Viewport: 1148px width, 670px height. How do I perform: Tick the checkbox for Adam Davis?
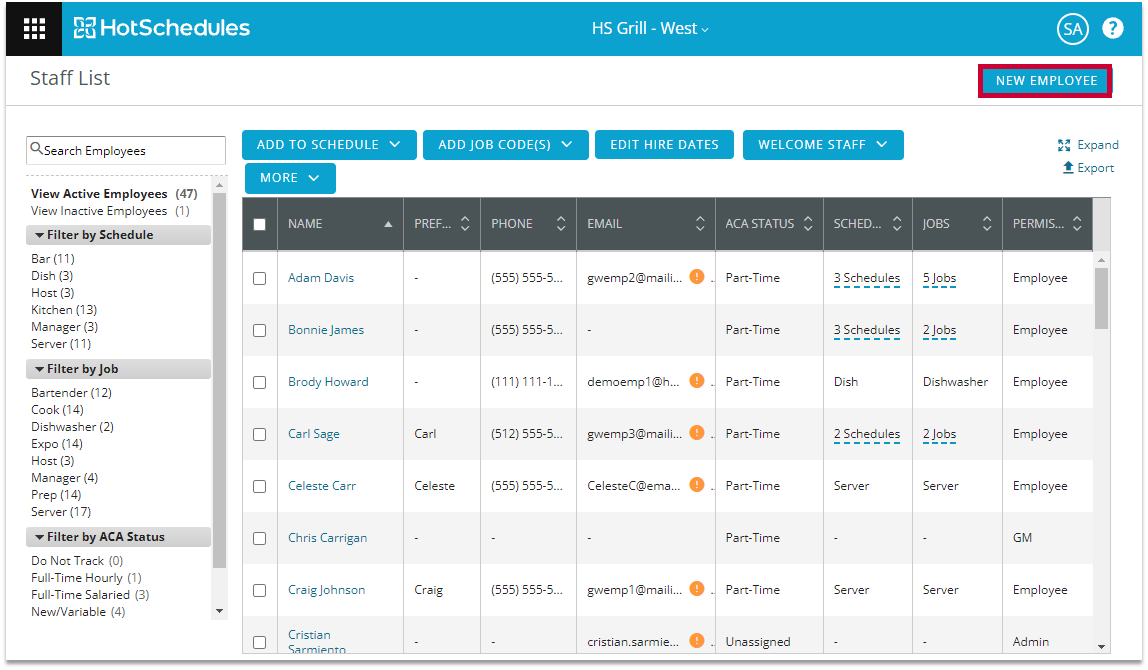pyautogui.click(x=260, y=278)
